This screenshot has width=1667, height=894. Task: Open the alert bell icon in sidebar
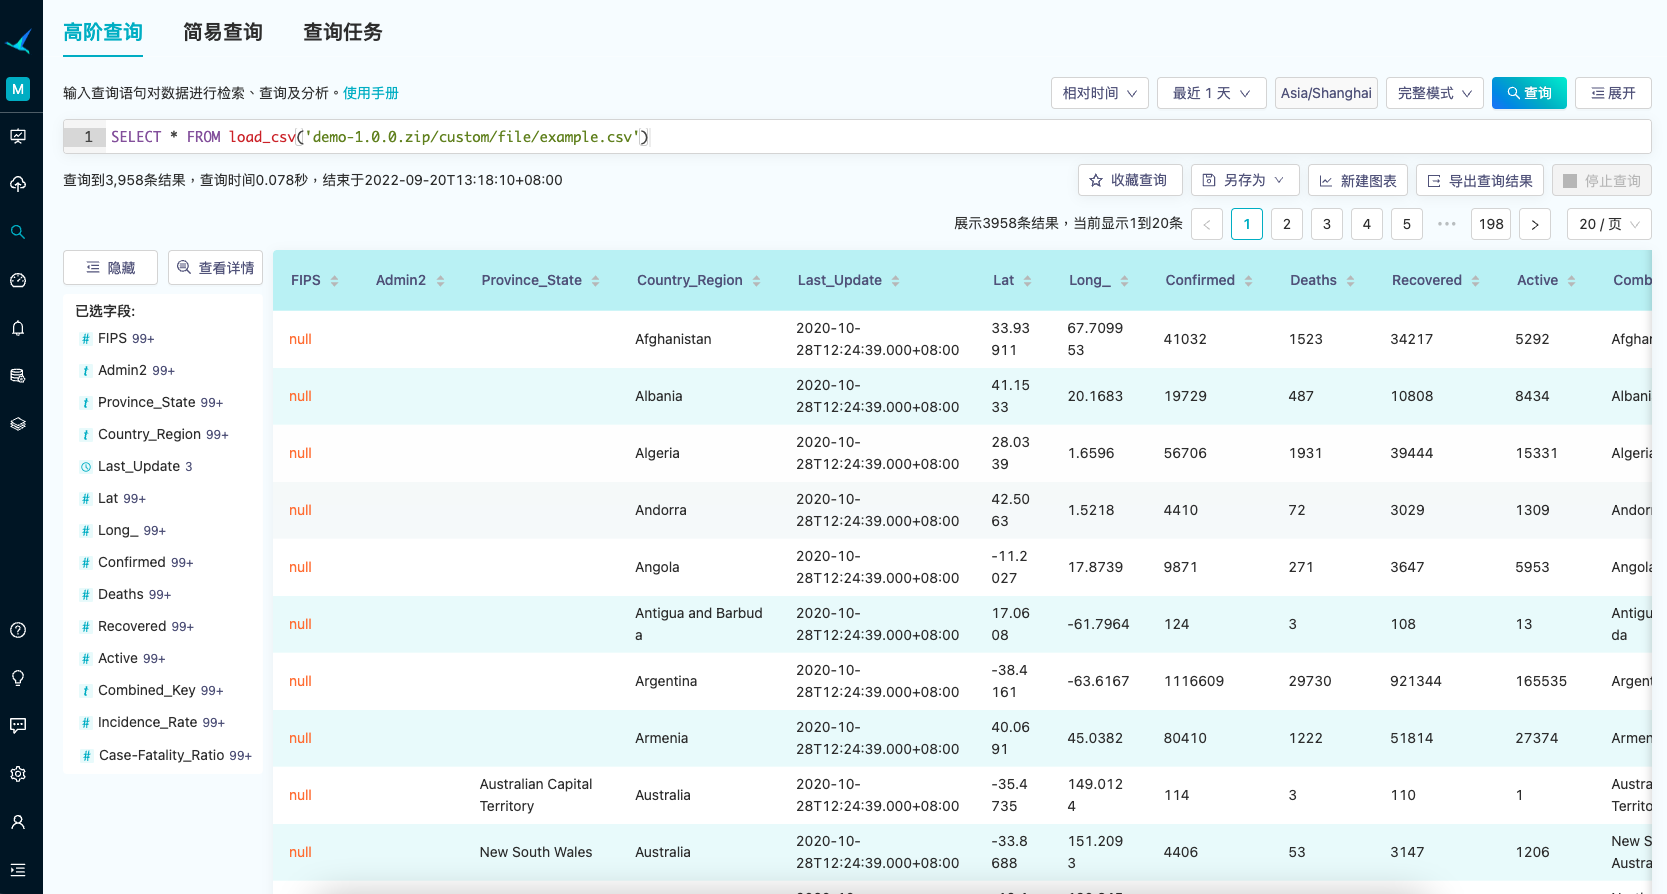(x=18, y=328)
